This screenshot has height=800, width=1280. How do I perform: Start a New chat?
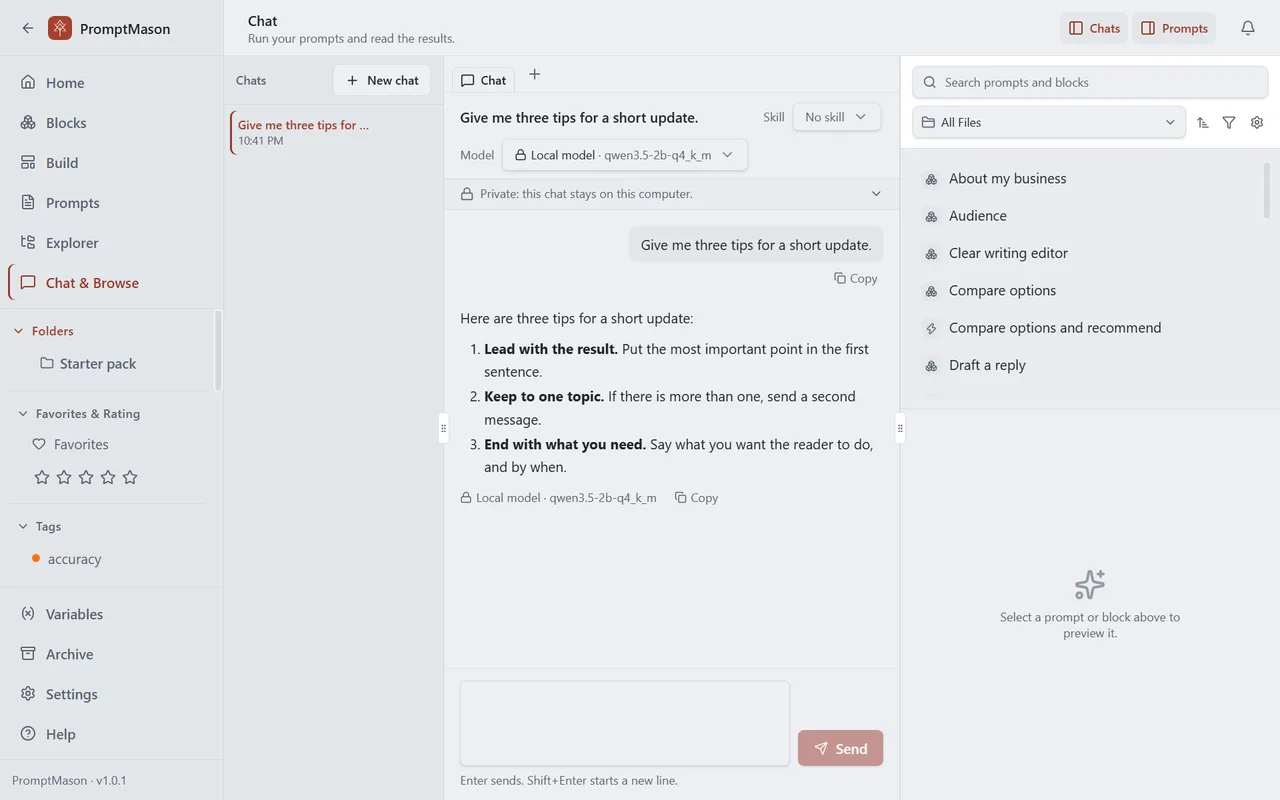click(x=382, y=80)
